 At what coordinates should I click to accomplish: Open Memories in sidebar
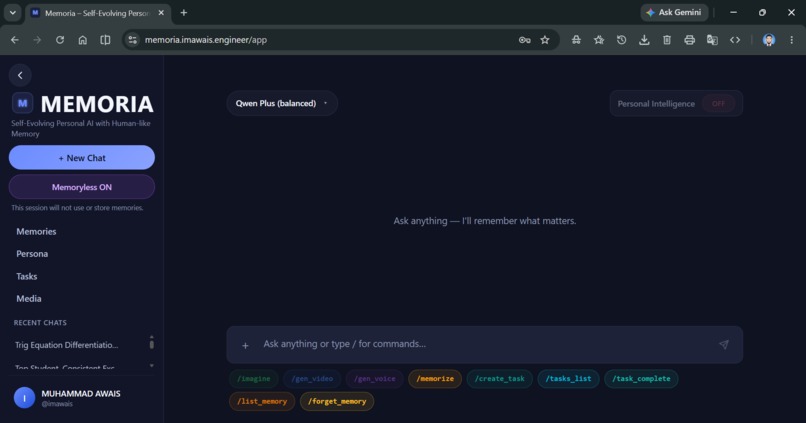(36, 231)
